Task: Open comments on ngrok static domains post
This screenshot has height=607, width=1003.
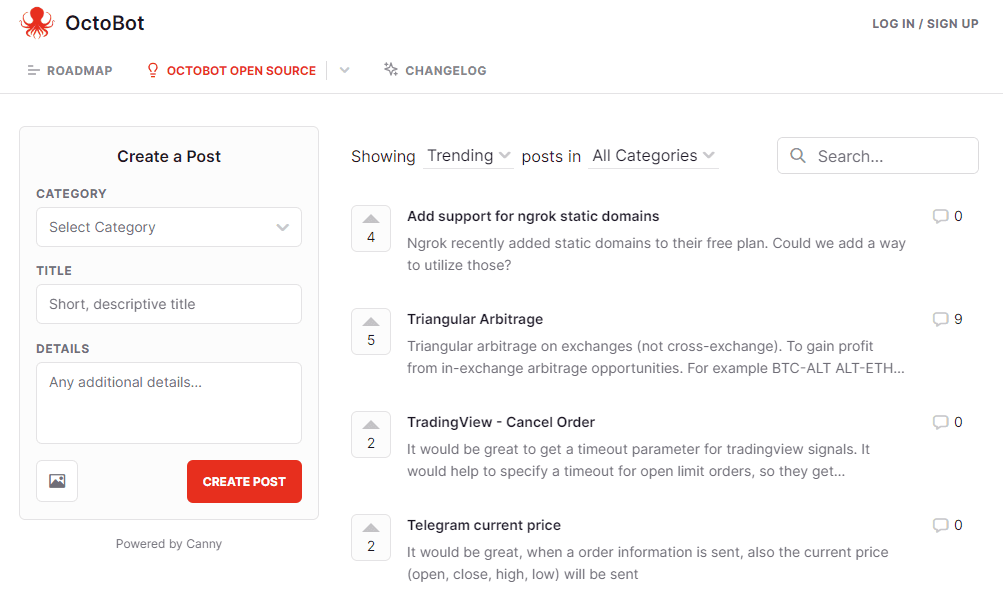Action: (x=947, y=216)
